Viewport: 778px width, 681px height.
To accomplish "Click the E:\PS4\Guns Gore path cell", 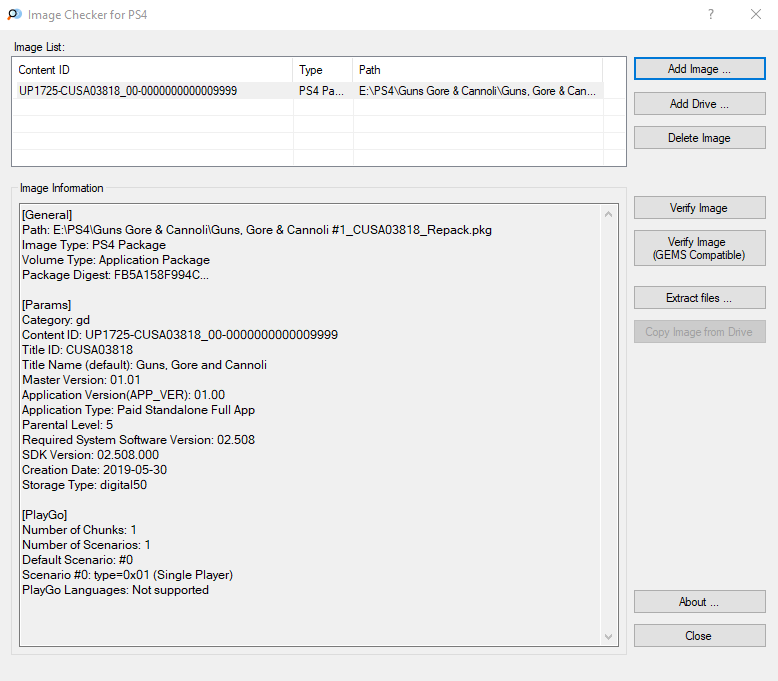I will coord(477,91).
